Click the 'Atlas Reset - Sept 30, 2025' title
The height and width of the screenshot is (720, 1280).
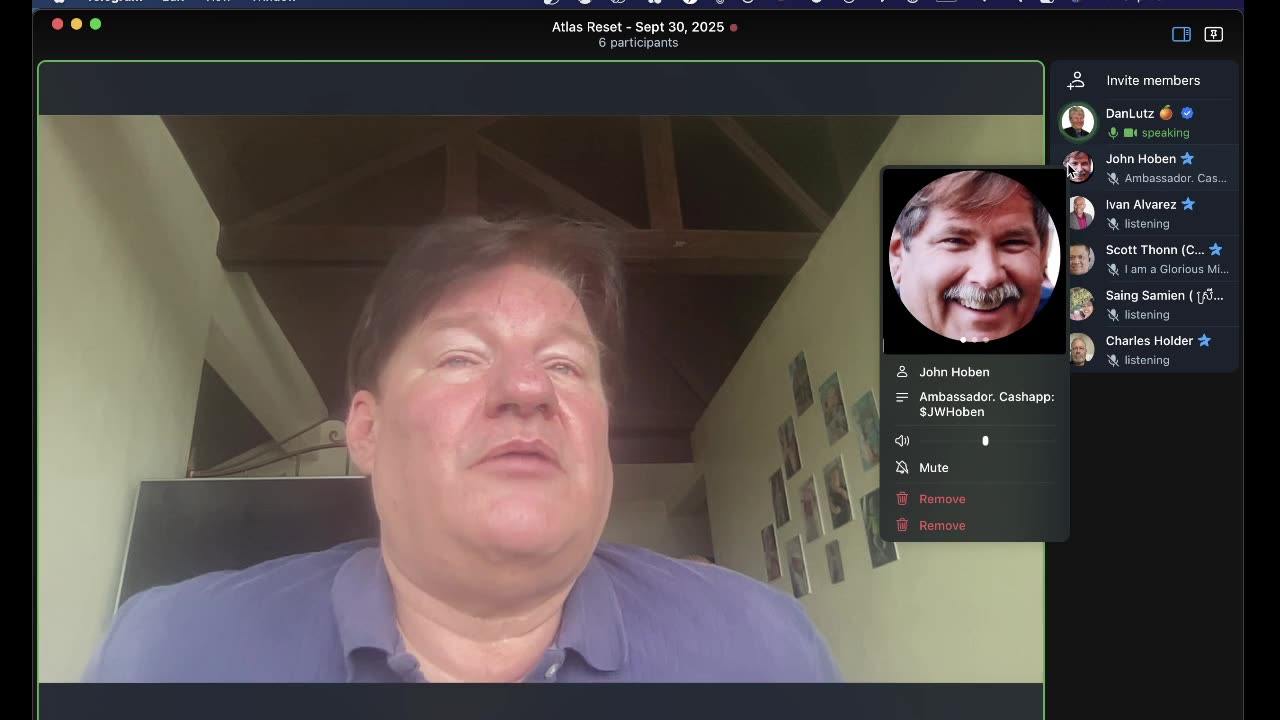638,27
